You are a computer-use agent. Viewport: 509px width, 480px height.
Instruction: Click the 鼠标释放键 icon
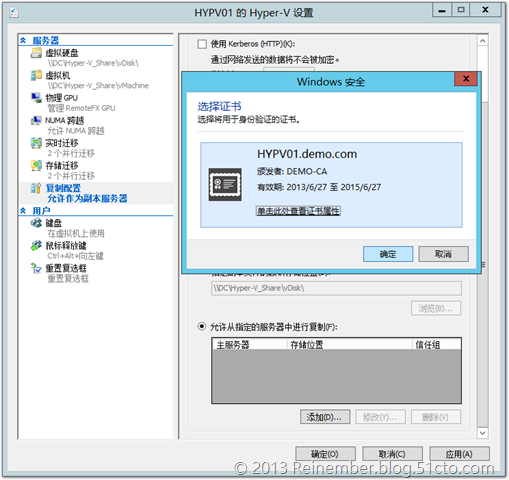(x=36, y=246)
